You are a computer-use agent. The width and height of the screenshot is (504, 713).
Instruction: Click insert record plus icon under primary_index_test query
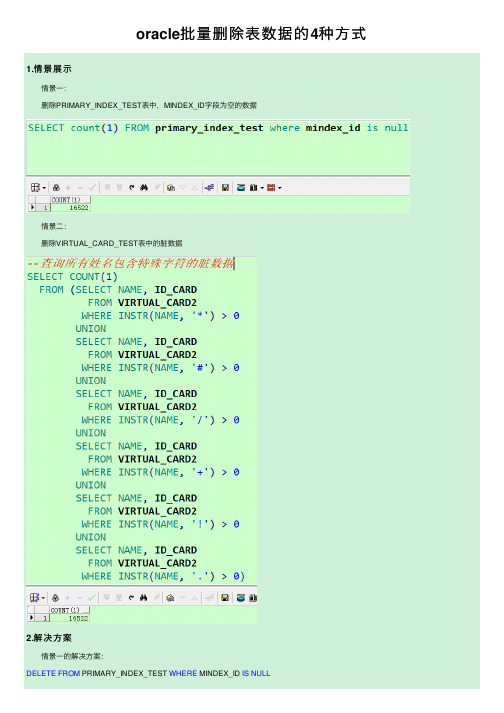point(68,187)
